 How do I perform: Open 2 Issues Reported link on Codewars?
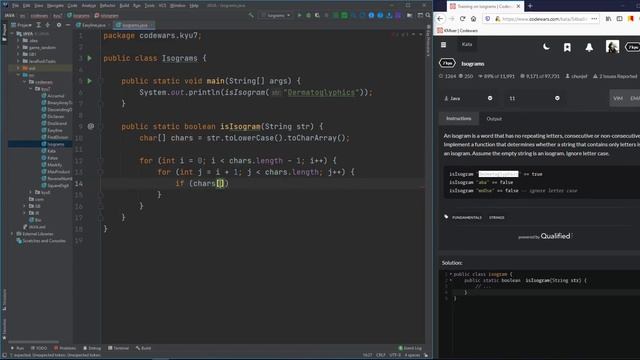tap(615, 76)
